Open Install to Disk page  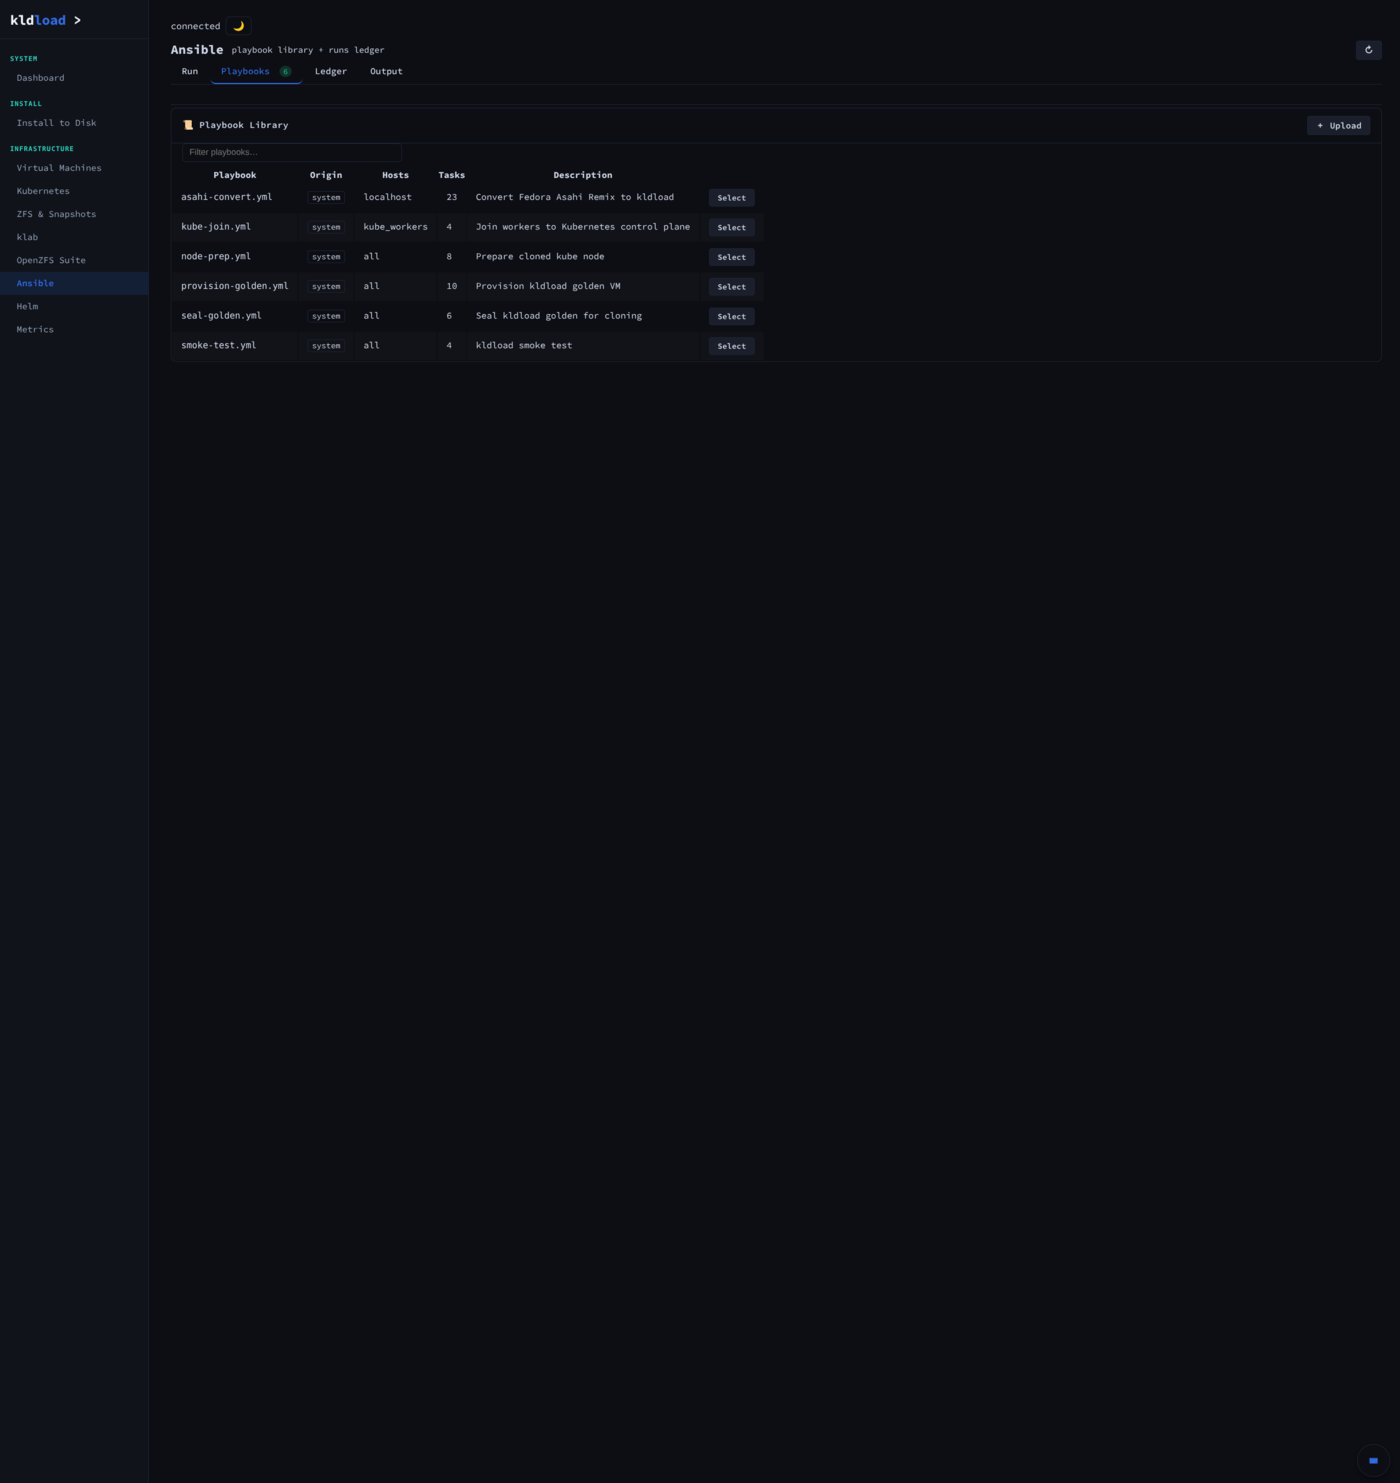(74, 123)
